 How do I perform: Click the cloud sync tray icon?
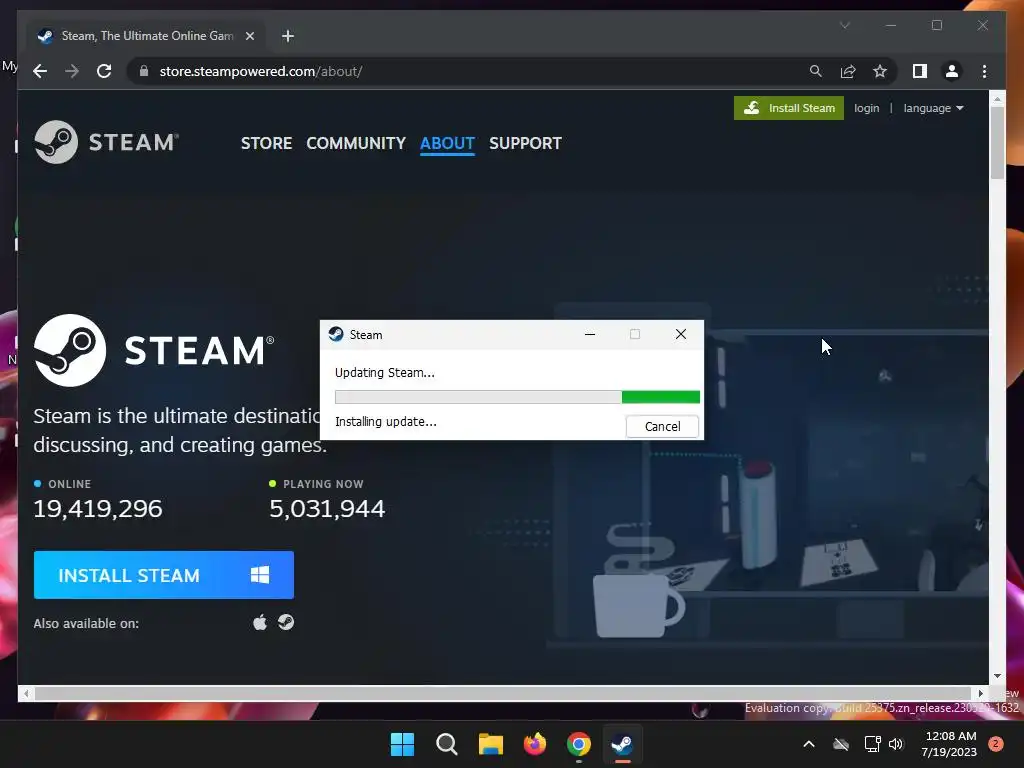[841, 744]
